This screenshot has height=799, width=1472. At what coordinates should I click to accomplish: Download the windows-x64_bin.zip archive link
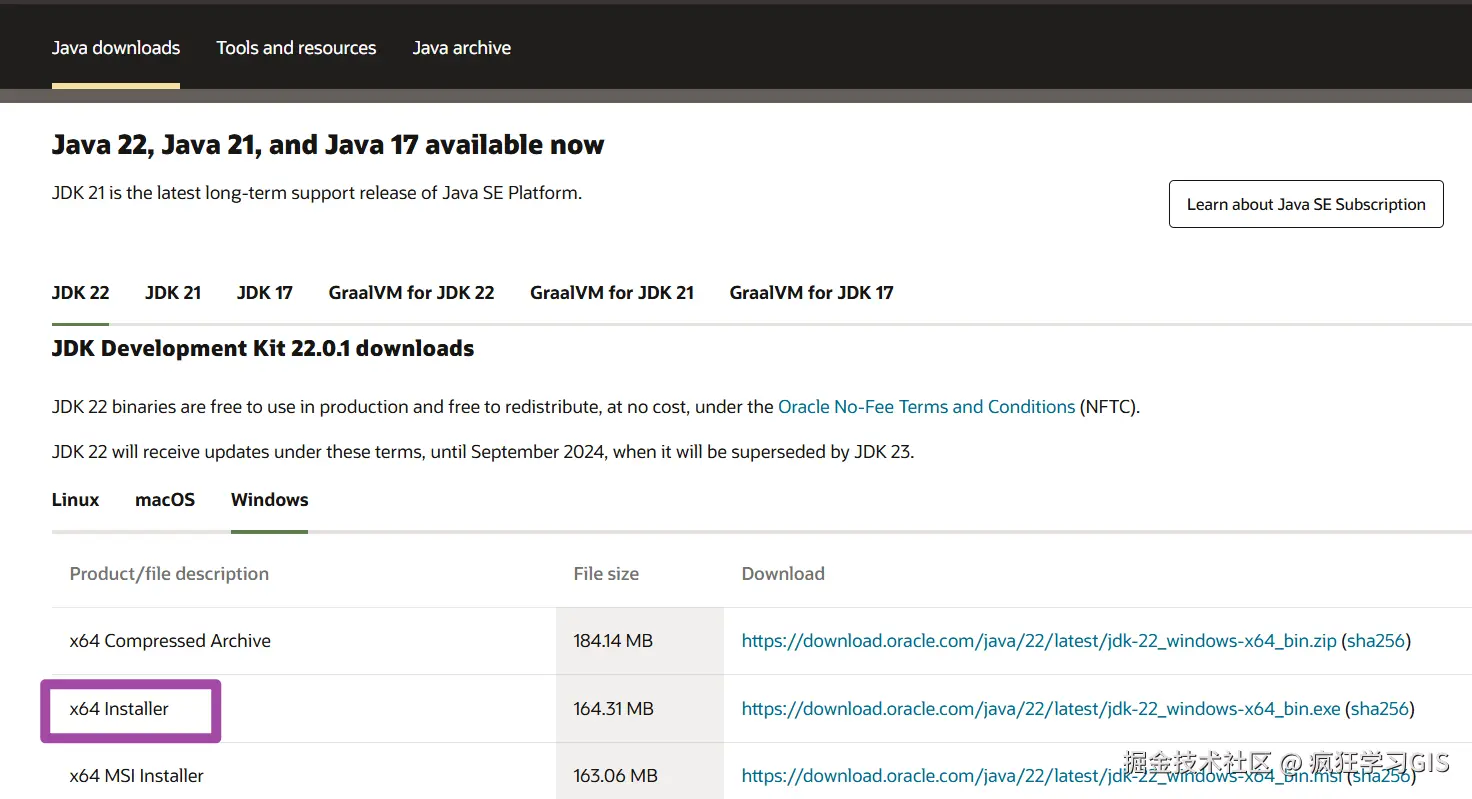click(1038, 641)
